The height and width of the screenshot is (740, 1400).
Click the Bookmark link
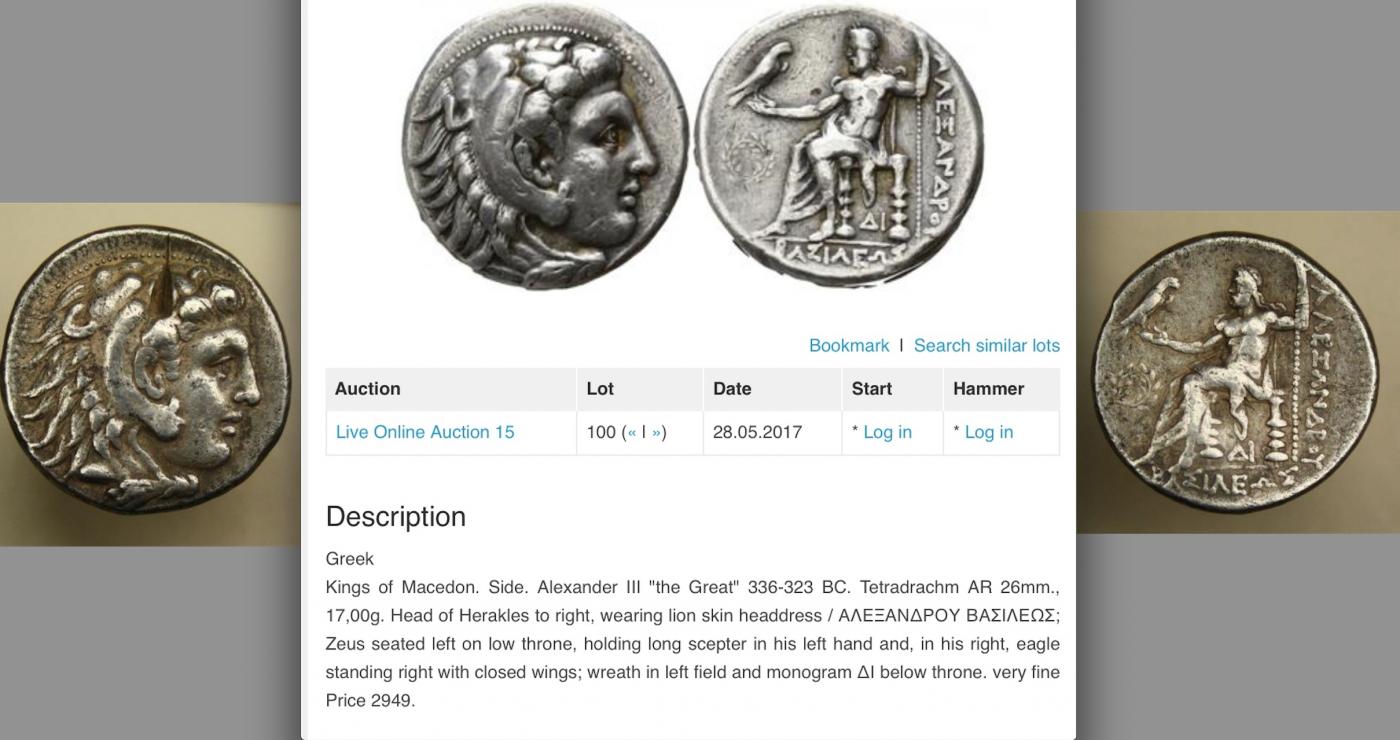[x=849, y=345]
